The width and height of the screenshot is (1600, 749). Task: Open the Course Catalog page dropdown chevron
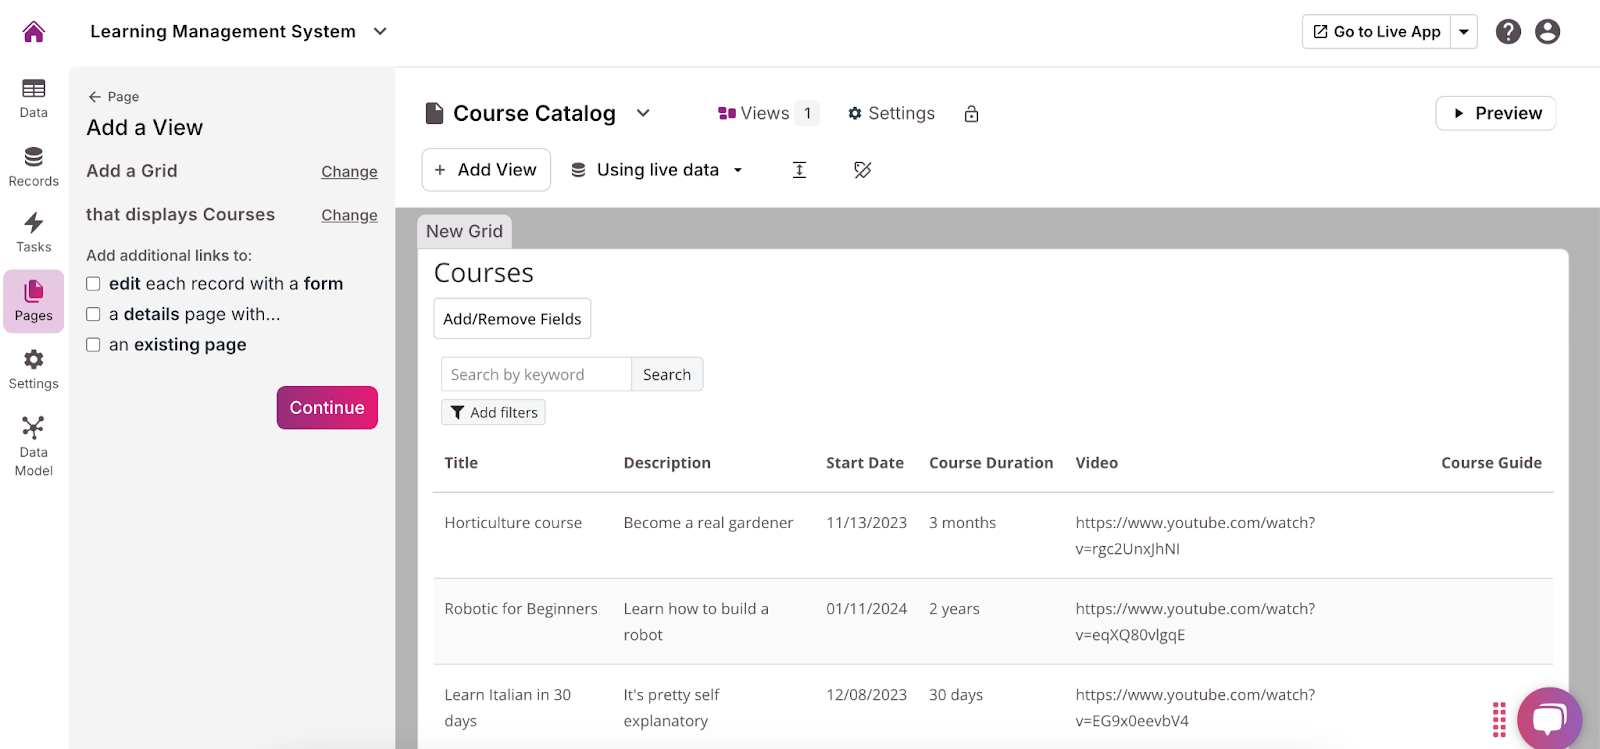643,113
